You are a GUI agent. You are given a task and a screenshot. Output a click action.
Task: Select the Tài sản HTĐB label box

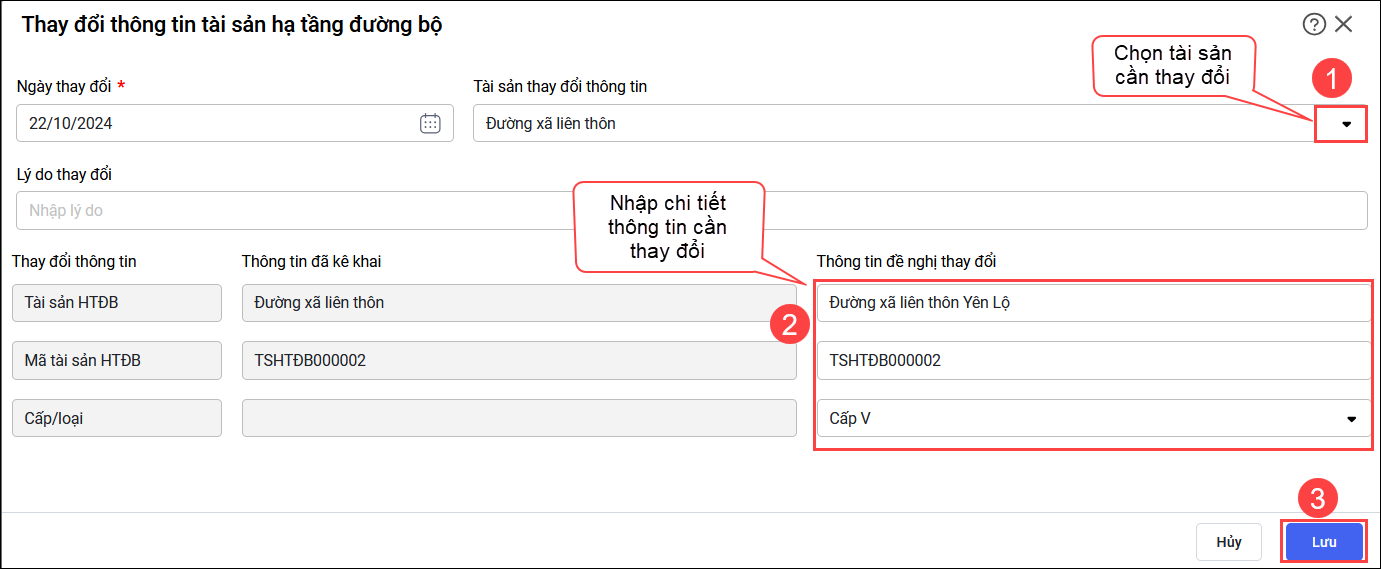117,302
